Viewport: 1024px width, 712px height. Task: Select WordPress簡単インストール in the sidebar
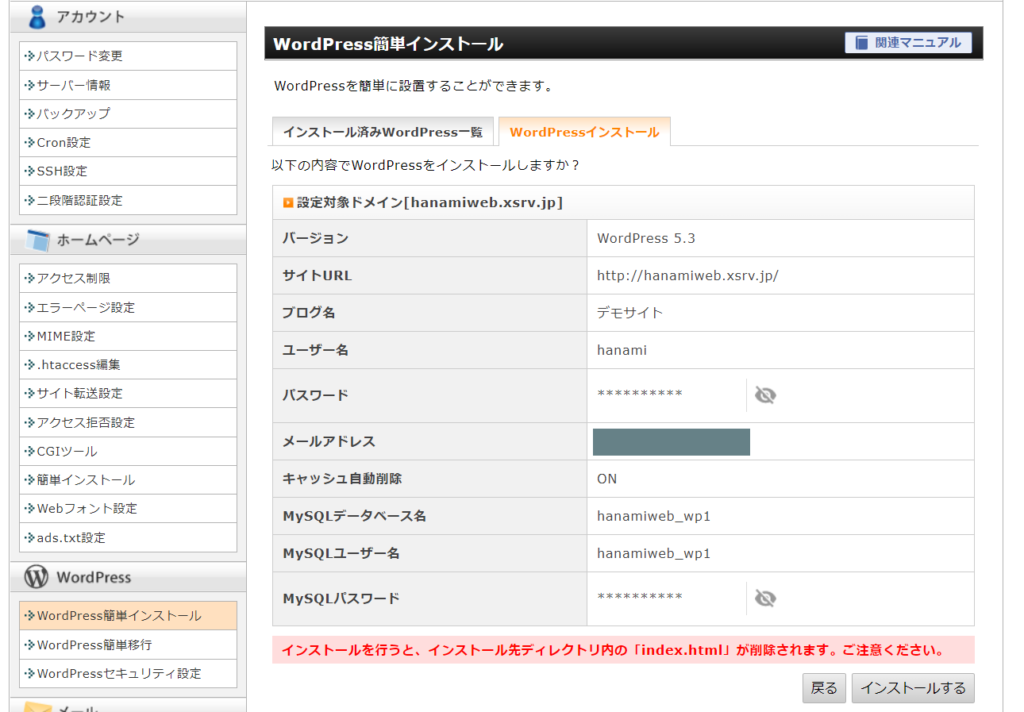128,616
